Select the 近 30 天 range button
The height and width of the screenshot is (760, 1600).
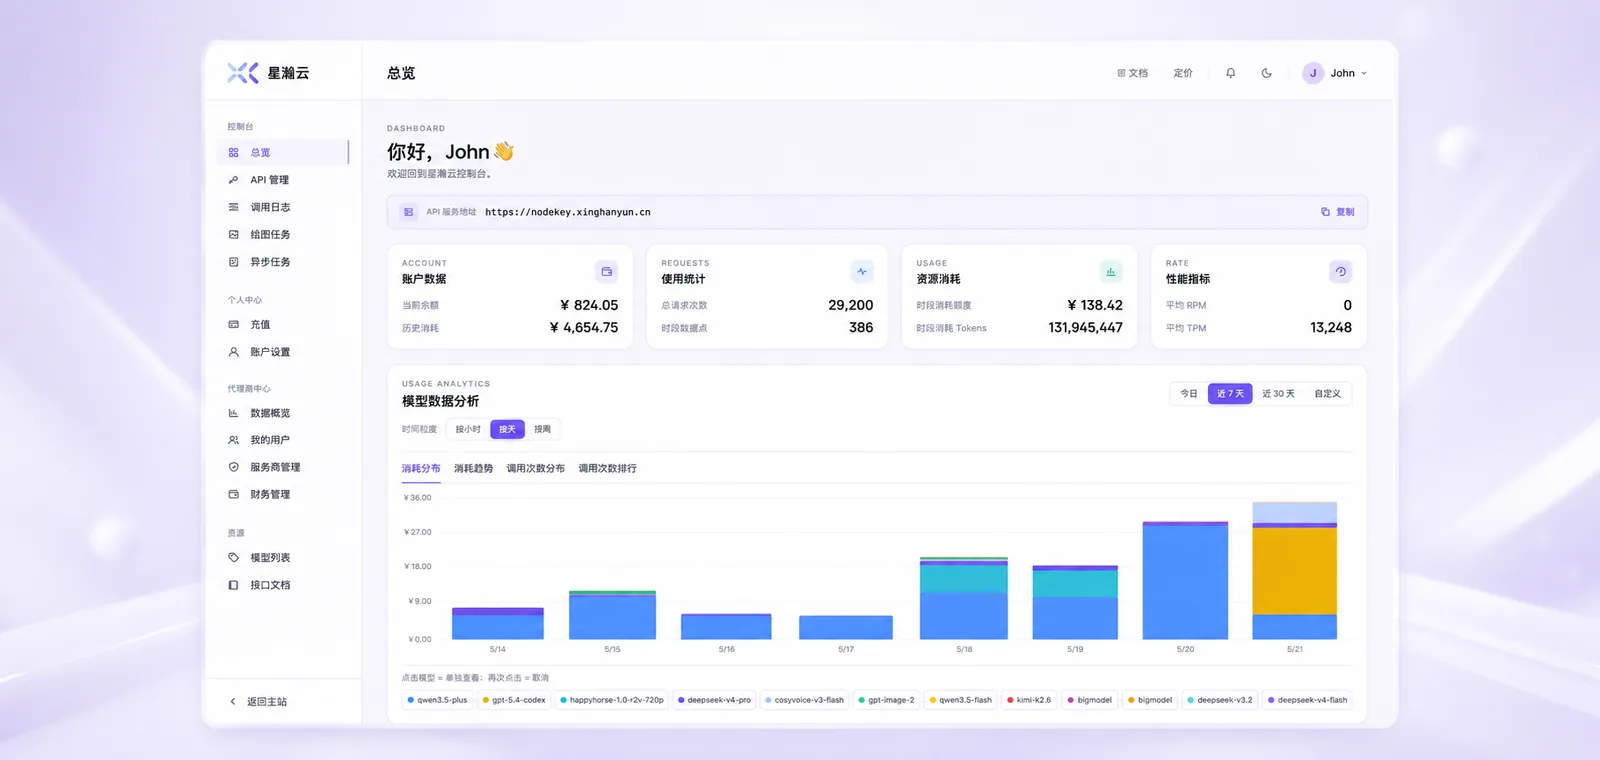pyautogui.click(x=1278, y=394)
